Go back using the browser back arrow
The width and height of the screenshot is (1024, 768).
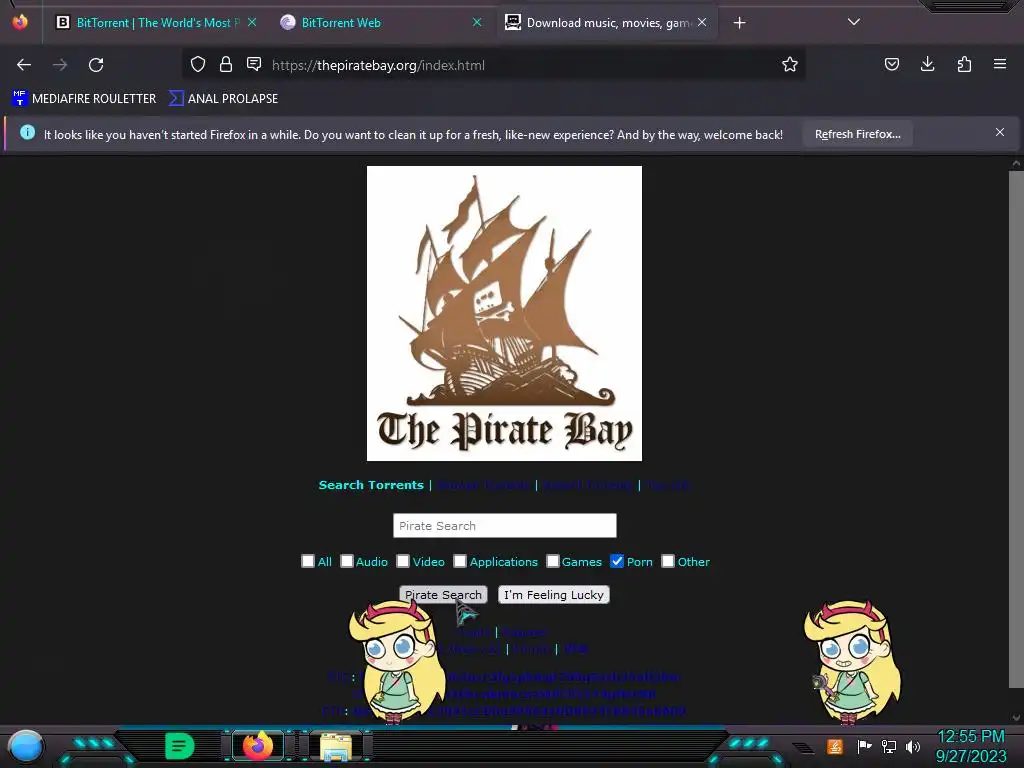[x=24, y=65]
